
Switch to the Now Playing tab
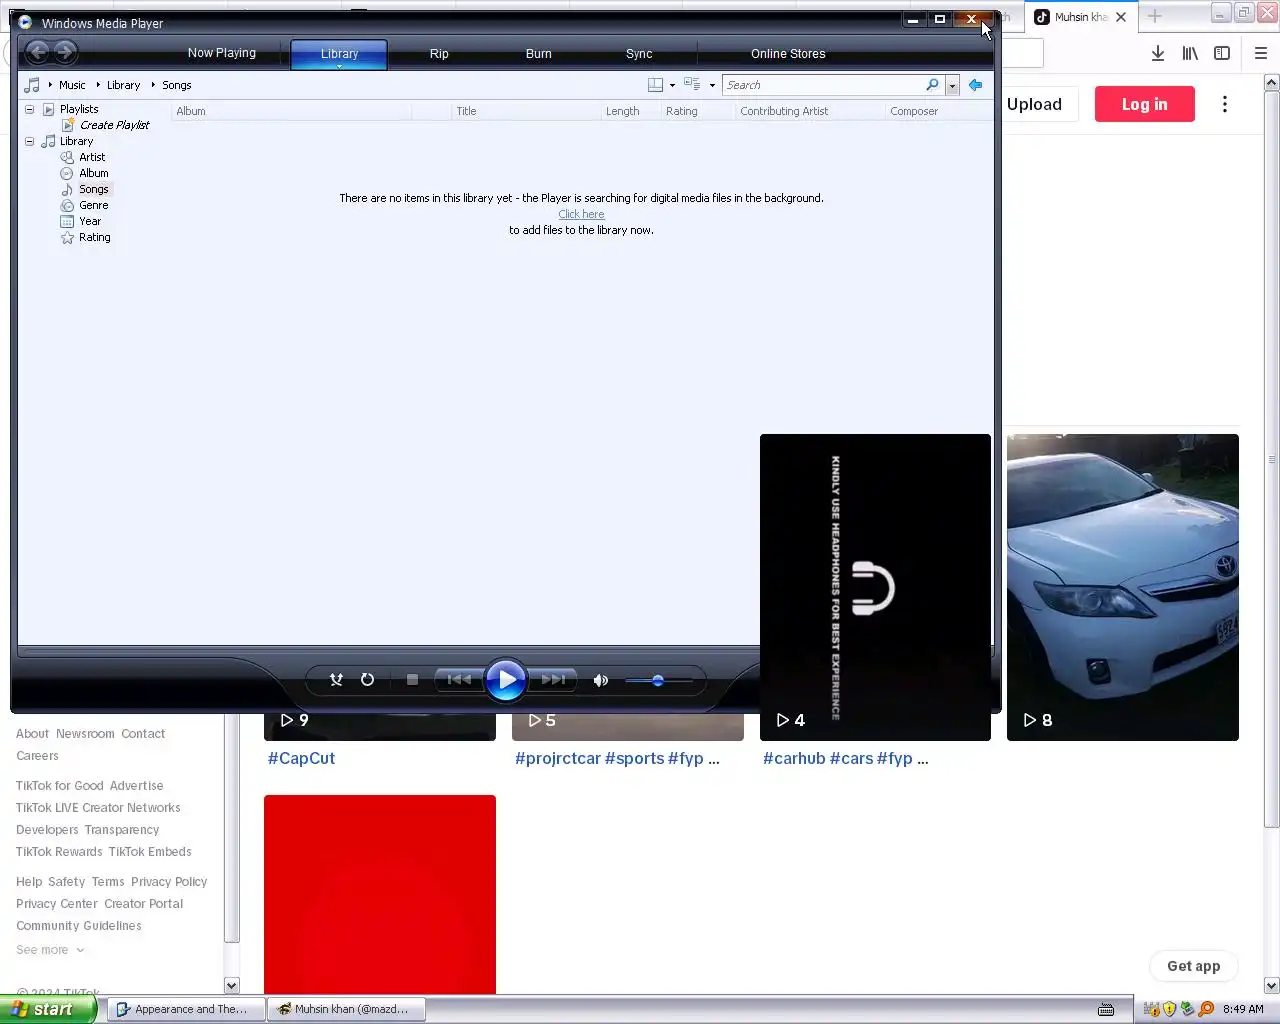pyautogui.click(x=222, y=53)
